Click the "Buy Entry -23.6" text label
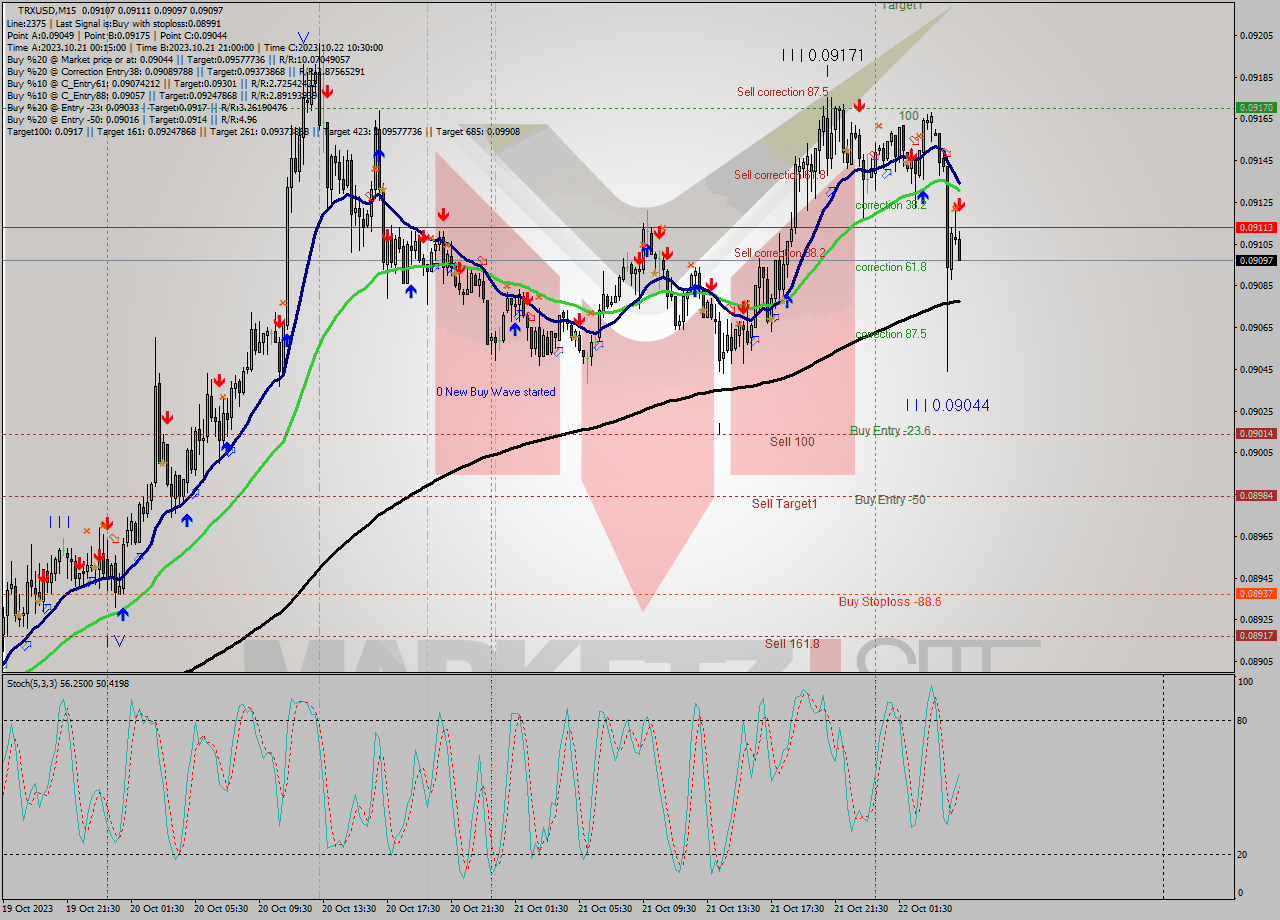This screenshot has width=1280, height=920. point(891,431)
